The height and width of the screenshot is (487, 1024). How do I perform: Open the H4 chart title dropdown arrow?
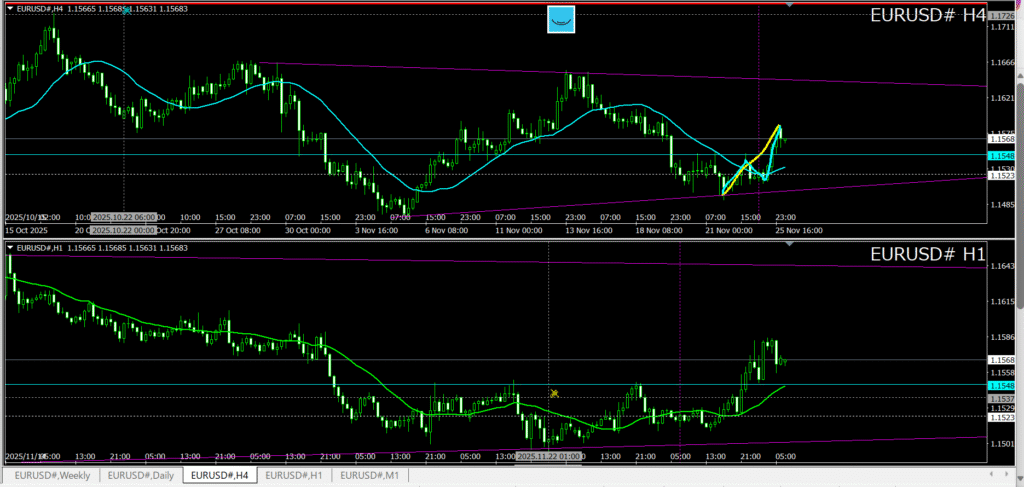click(x=10, y=8)
